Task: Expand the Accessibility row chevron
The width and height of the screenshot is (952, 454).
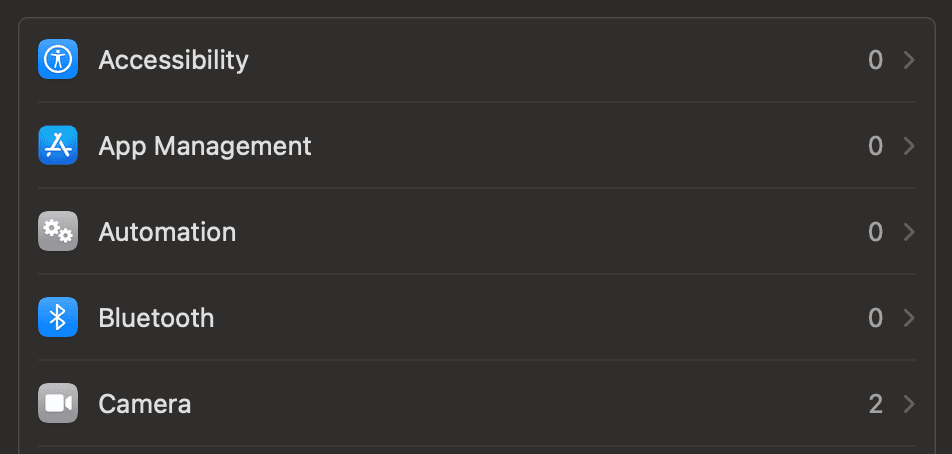Action: [909, 60]
